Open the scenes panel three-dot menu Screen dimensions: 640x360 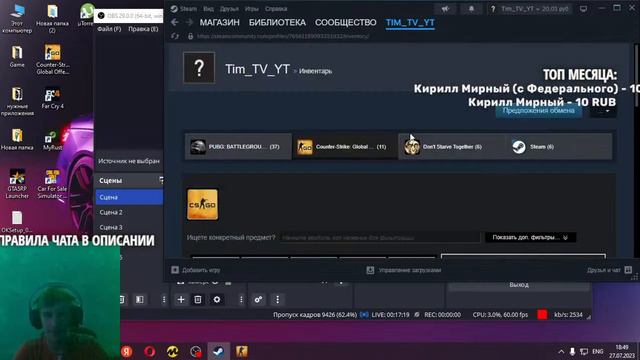[x=164, y=300]
